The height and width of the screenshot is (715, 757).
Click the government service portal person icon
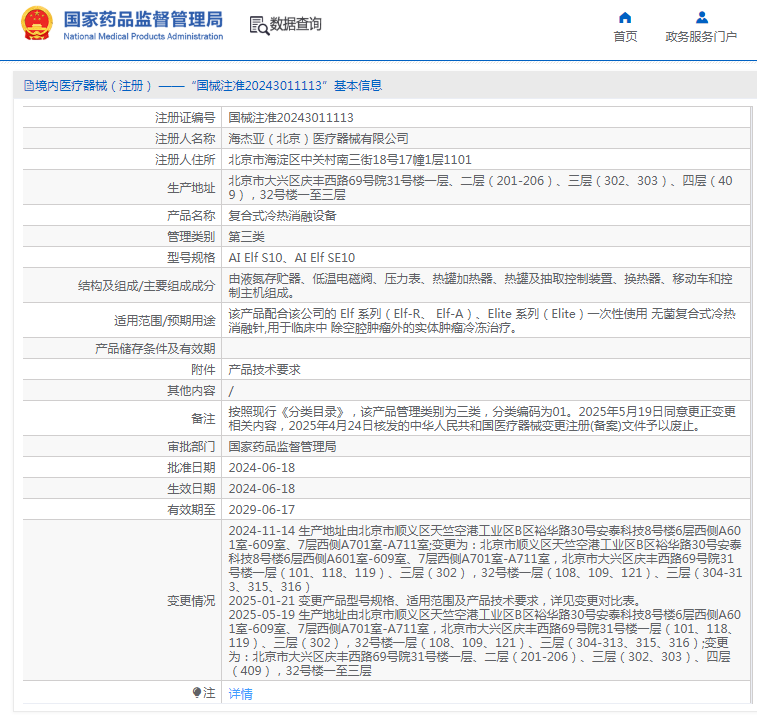pos(701,18)
